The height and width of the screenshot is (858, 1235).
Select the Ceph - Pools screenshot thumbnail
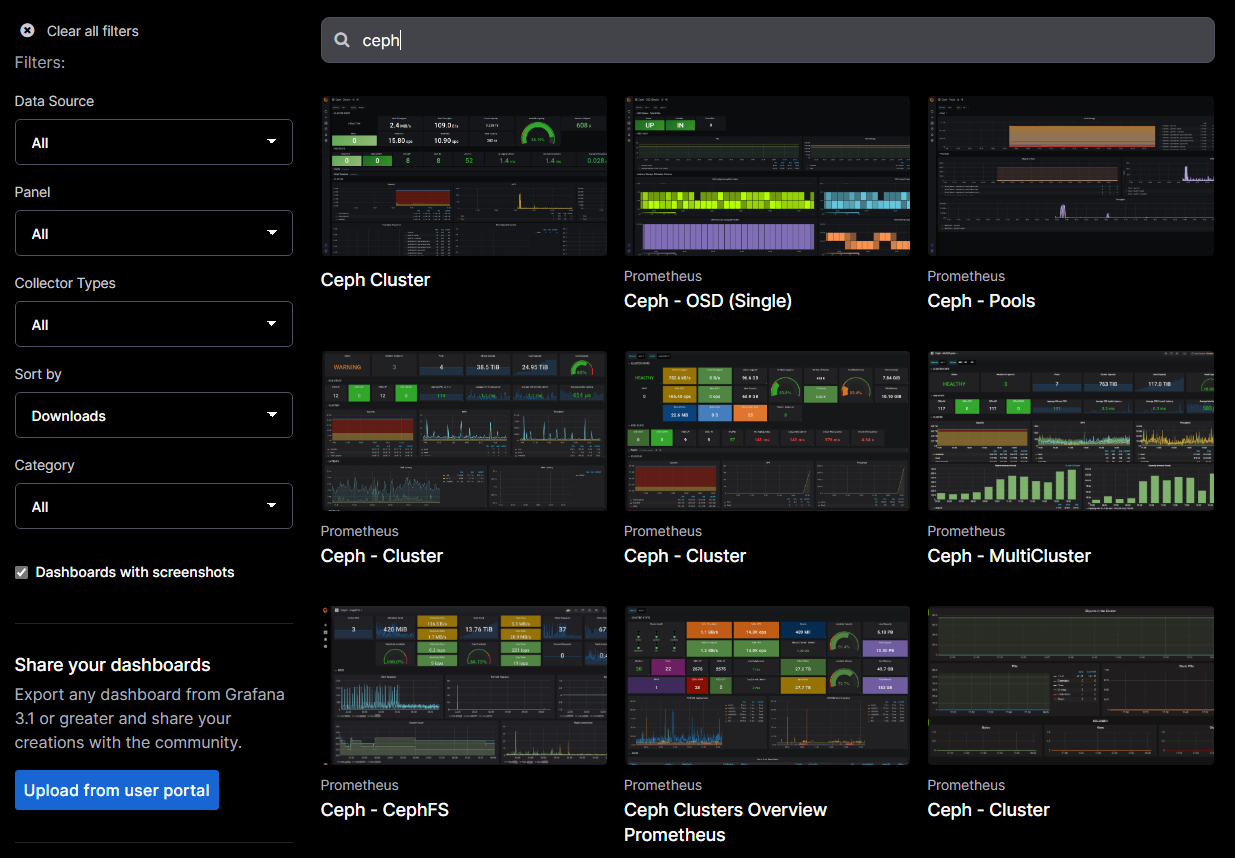tap(1070, 176)
